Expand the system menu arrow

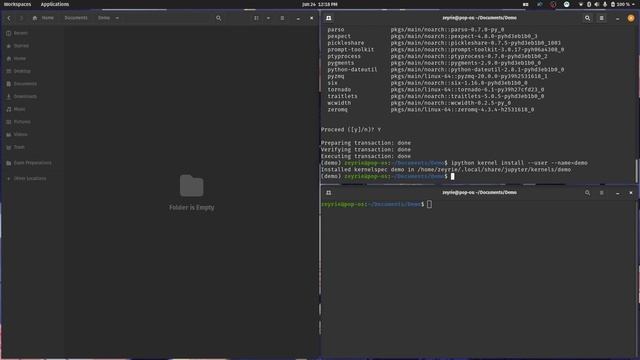633,4
